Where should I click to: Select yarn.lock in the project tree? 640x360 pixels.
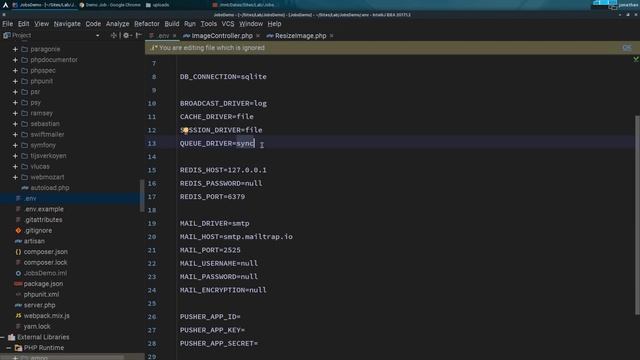click(x=37, y=327)
